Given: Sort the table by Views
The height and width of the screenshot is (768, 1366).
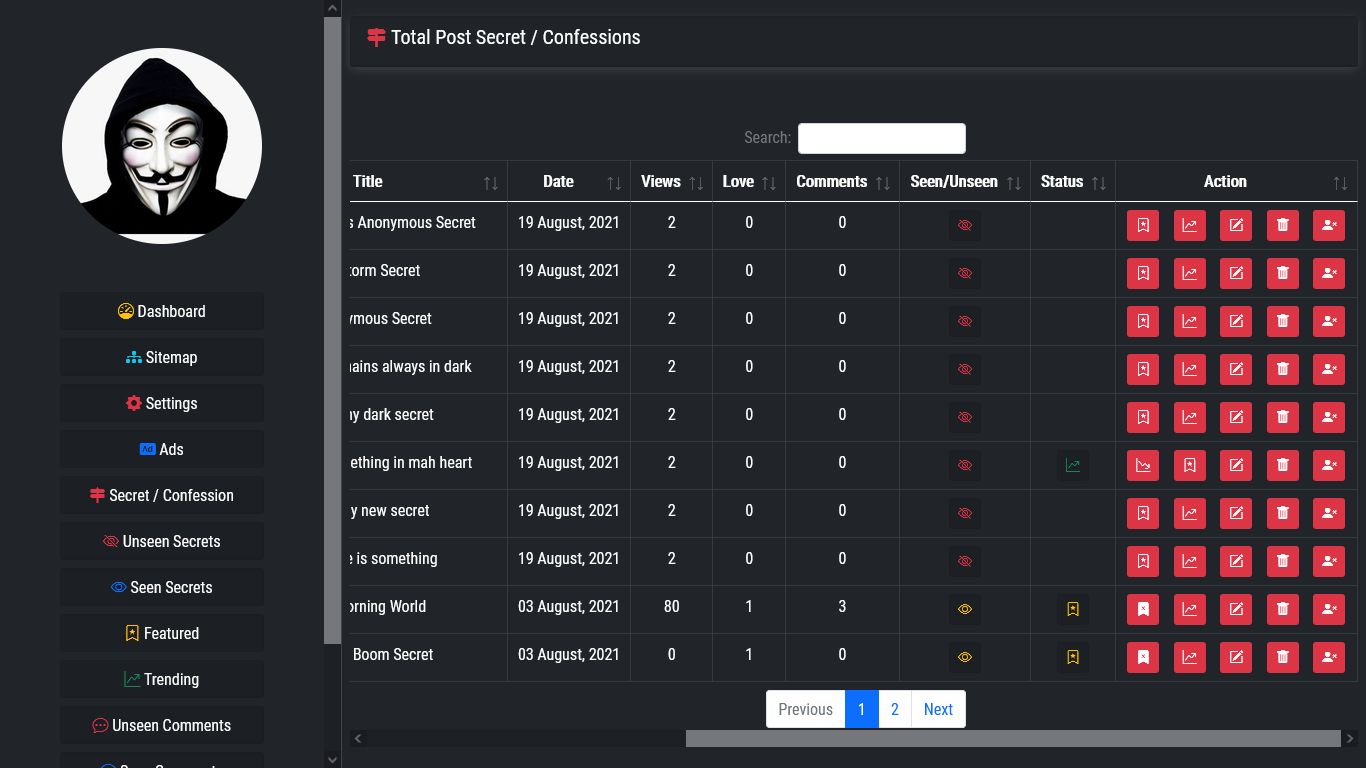Looking at the screenshot, I should (x=661, y=181).
